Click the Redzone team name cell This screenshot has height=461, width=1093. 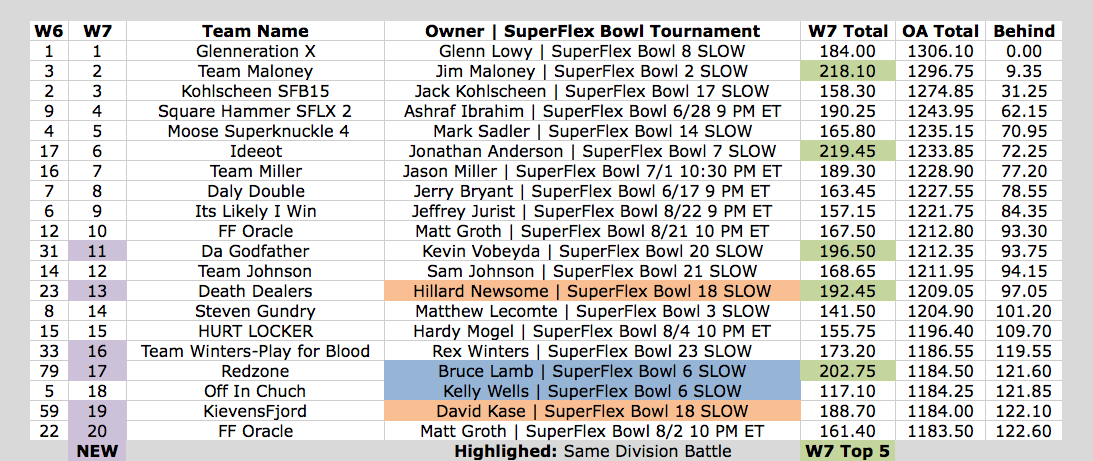[255, 371]
